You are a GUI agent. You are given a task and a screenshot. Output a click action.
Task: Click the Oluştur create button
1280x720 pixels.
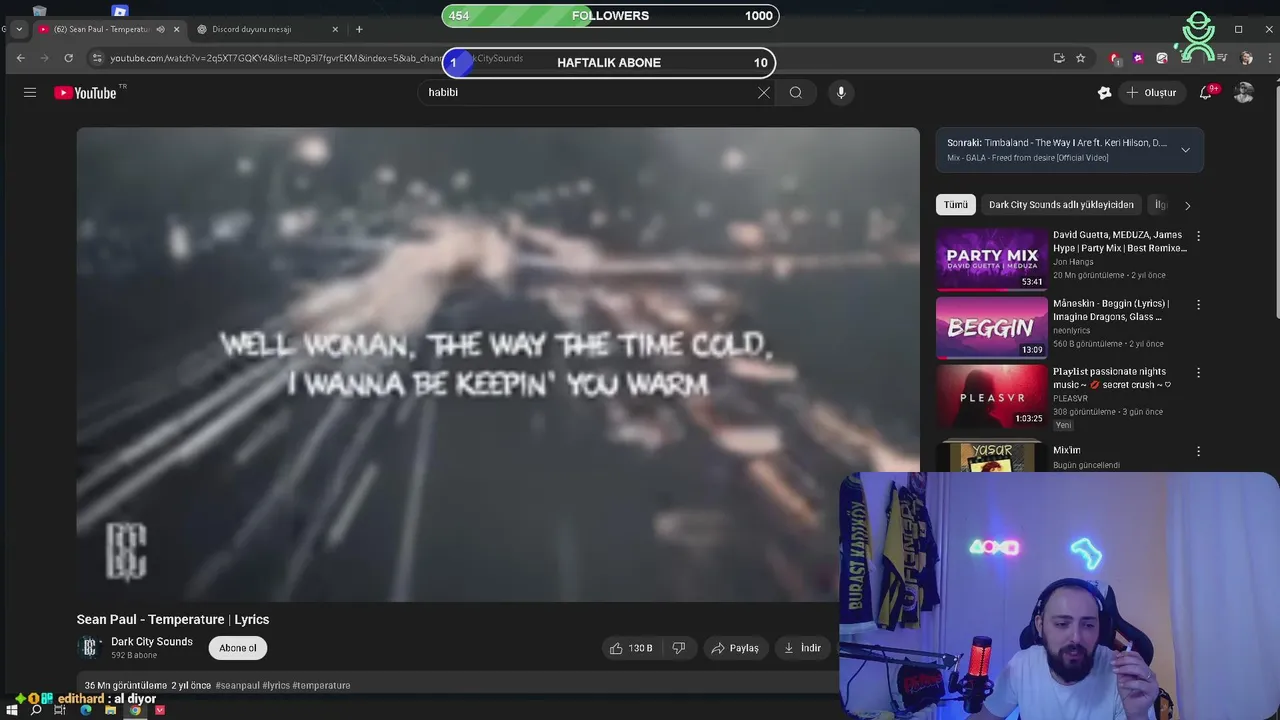pyautogui.click(x=1152, y=92)
